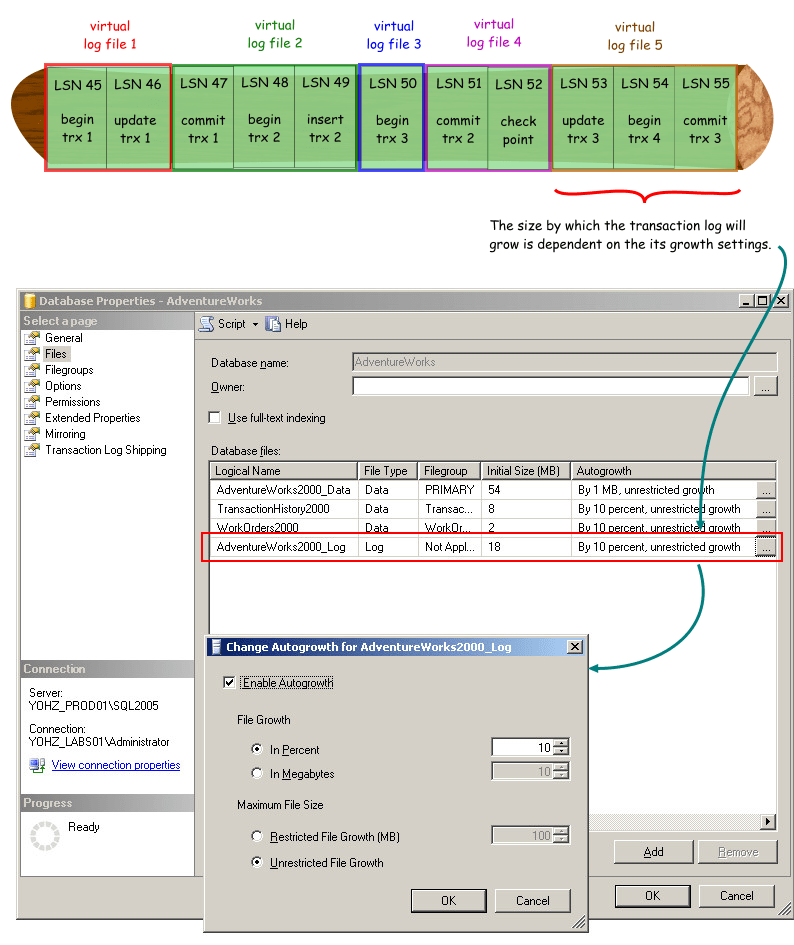The image size is (794, 945).
Task: Click the horizontal scrollbar right arrow
Action: [768, 821]
